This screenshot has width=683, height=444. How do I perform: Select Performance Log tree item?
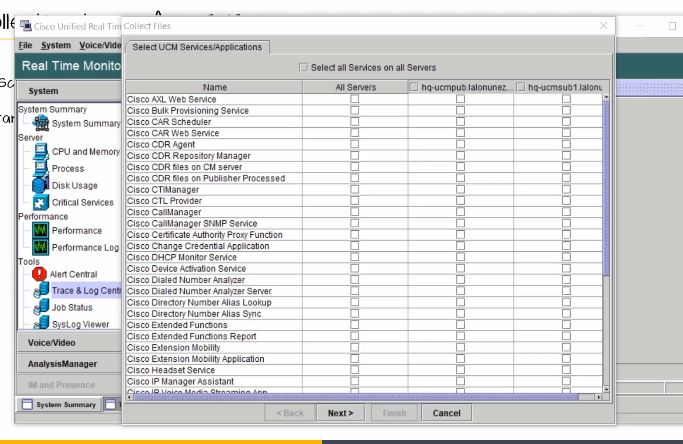(85, 247)
